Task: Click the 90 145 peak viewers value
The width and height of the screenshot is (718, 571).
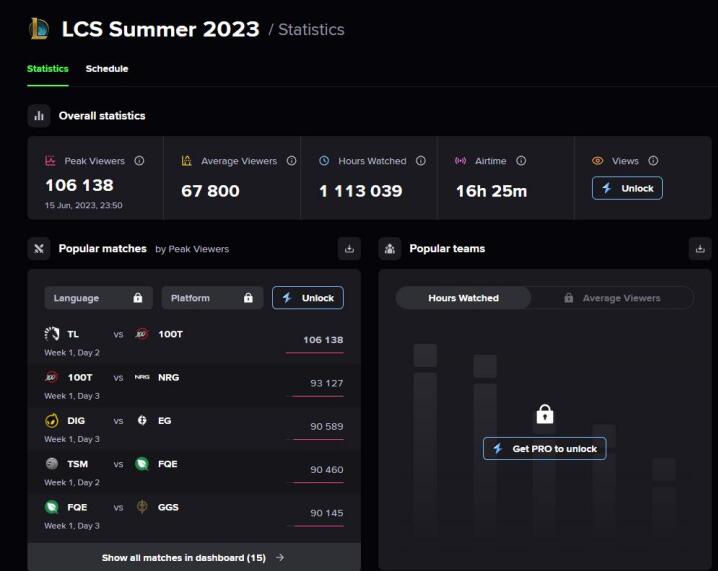Action: [x=326, y=513]
